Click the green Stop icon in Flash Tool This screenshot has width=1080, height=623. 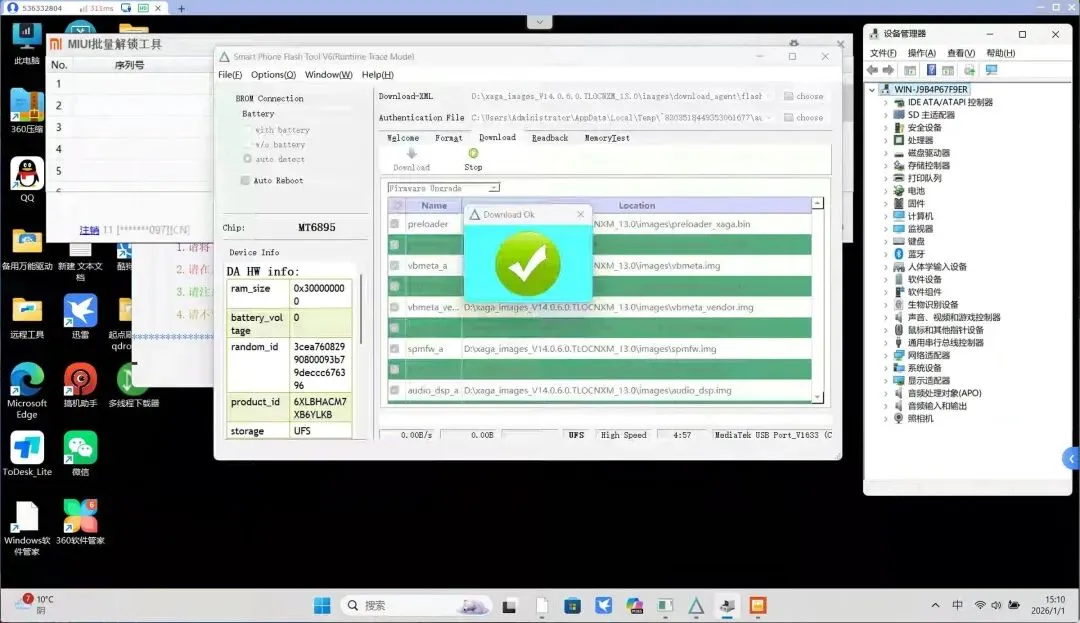tap(473, 154)
